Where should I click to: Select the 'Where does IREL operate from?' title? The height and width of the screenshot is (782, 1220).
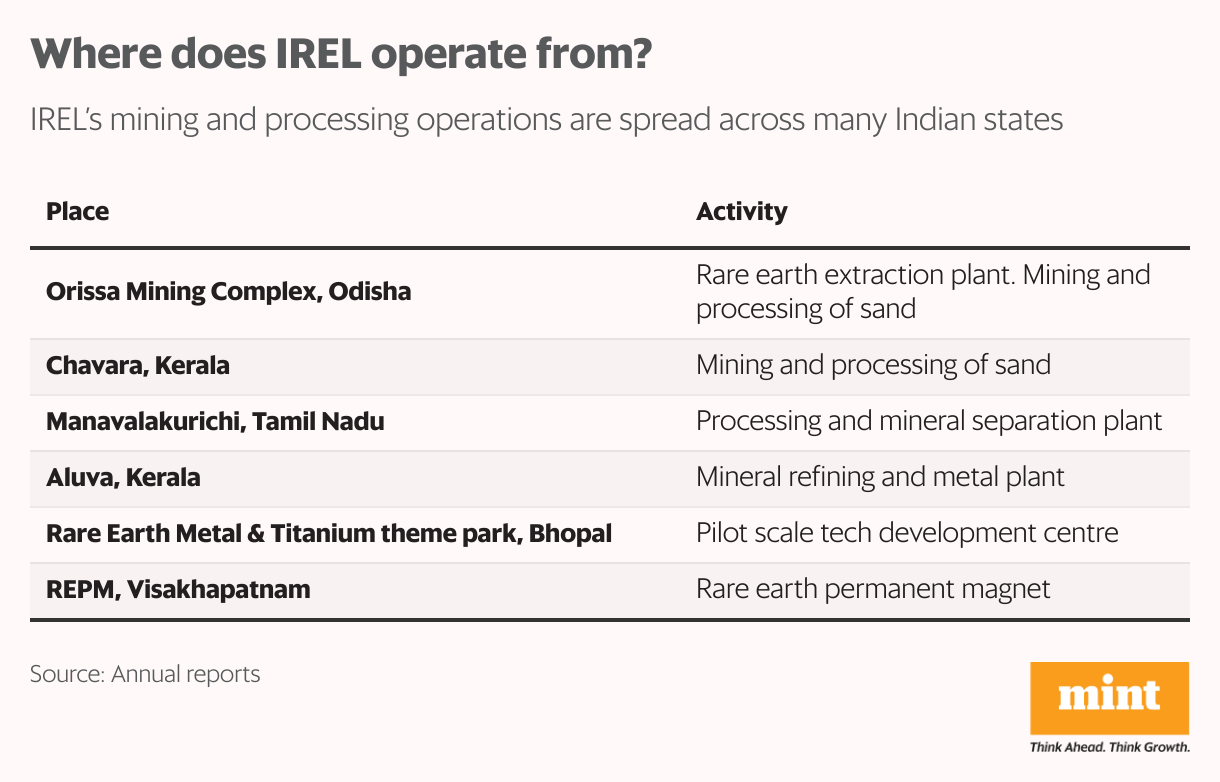342,55
